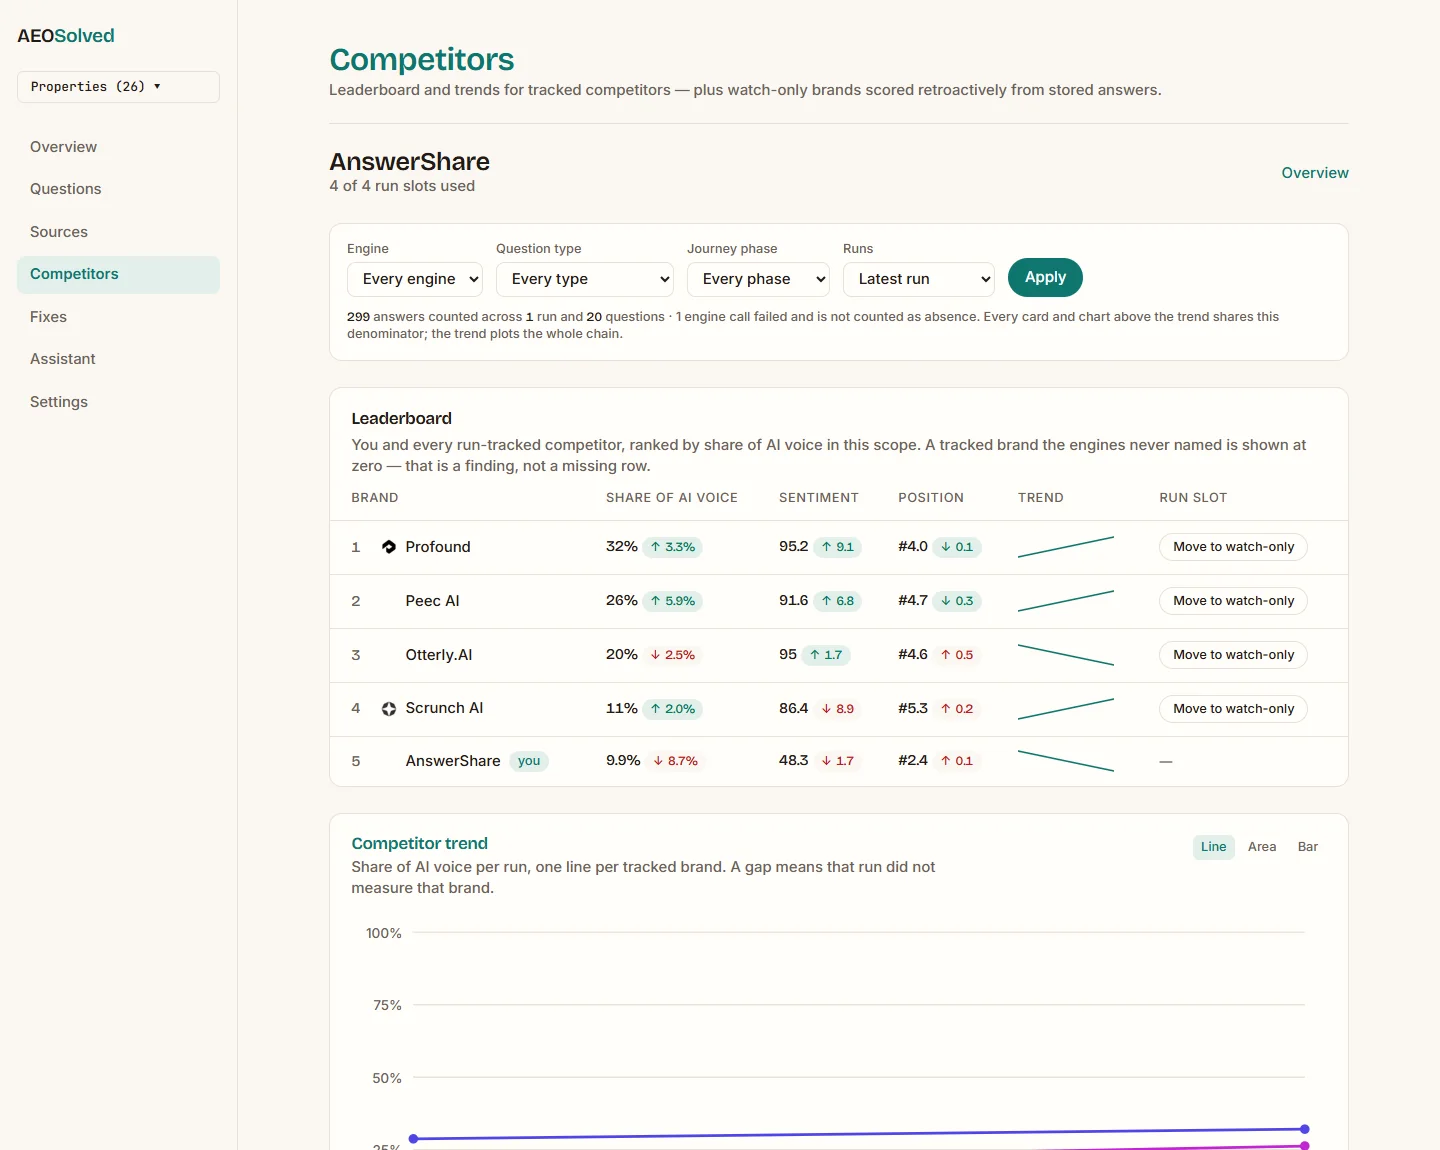Image resolution: width=1440 pixels, height=1150 pixels.
Task: Open the Question type dropdown
Action: coord(585,279)
